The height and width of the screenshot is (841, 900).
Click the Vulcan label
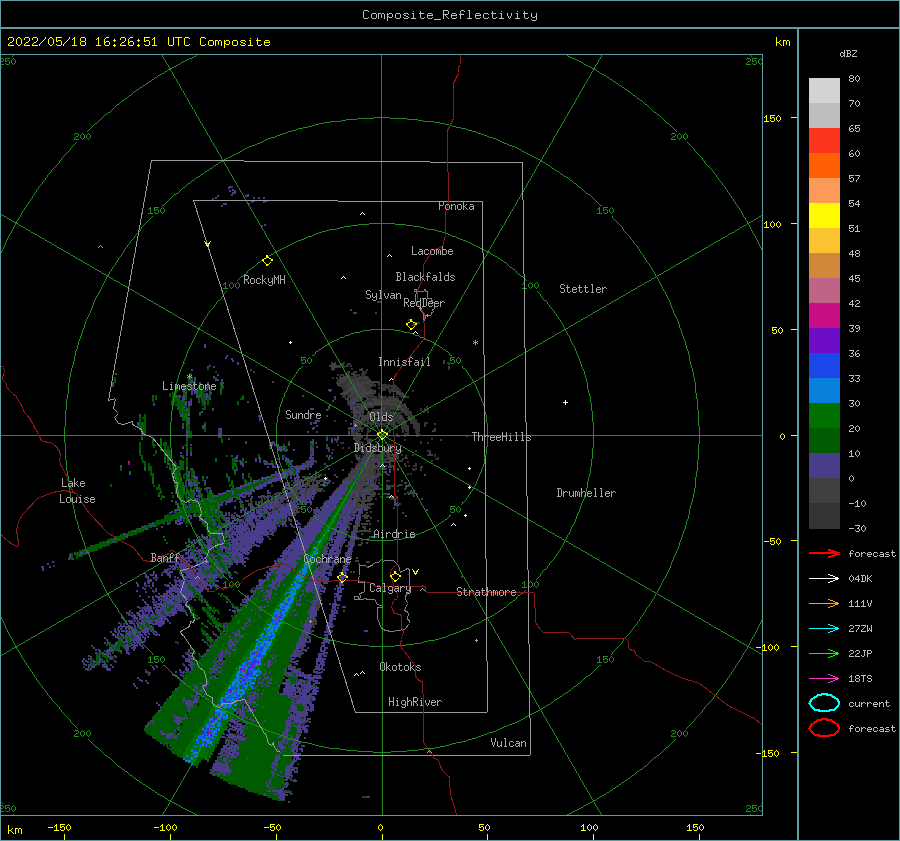click(x=509, y=743)
